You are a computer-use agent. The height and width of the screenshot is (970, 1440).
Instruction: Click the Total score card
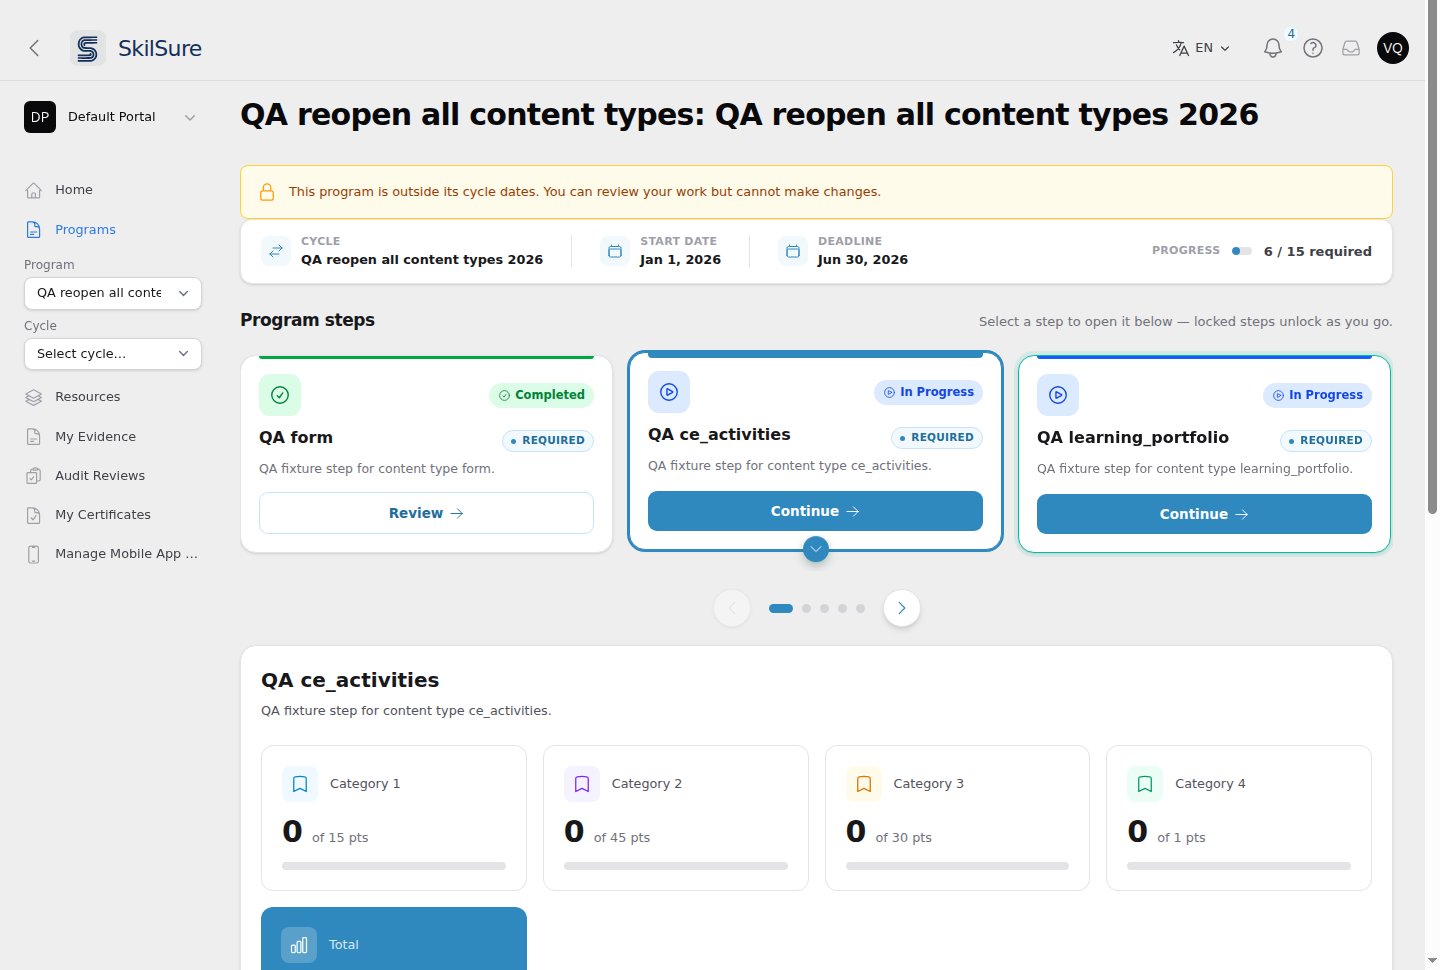tap(394, 939)
